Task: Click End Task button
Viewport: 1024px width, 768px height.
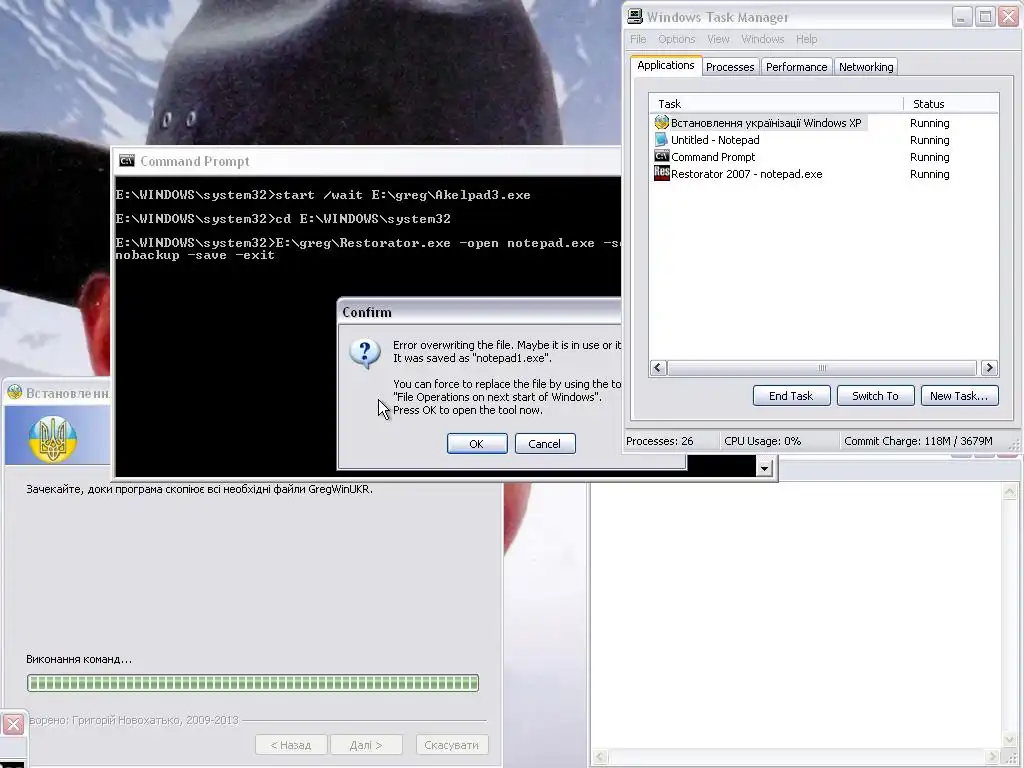Action: (791, 396)
